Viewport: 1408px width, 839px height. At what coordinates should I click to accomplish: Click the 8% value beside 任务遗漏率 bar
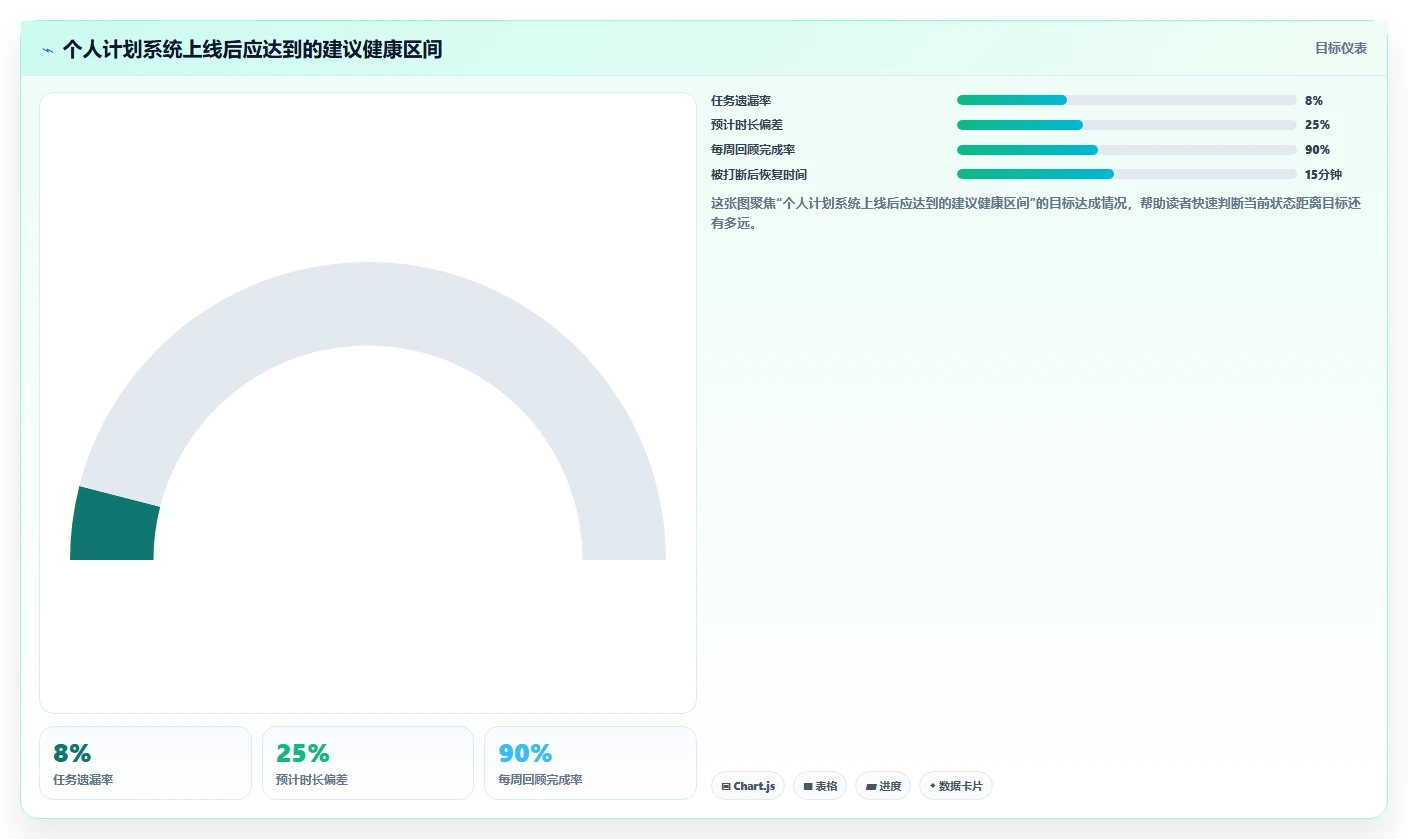point(1314,101)
